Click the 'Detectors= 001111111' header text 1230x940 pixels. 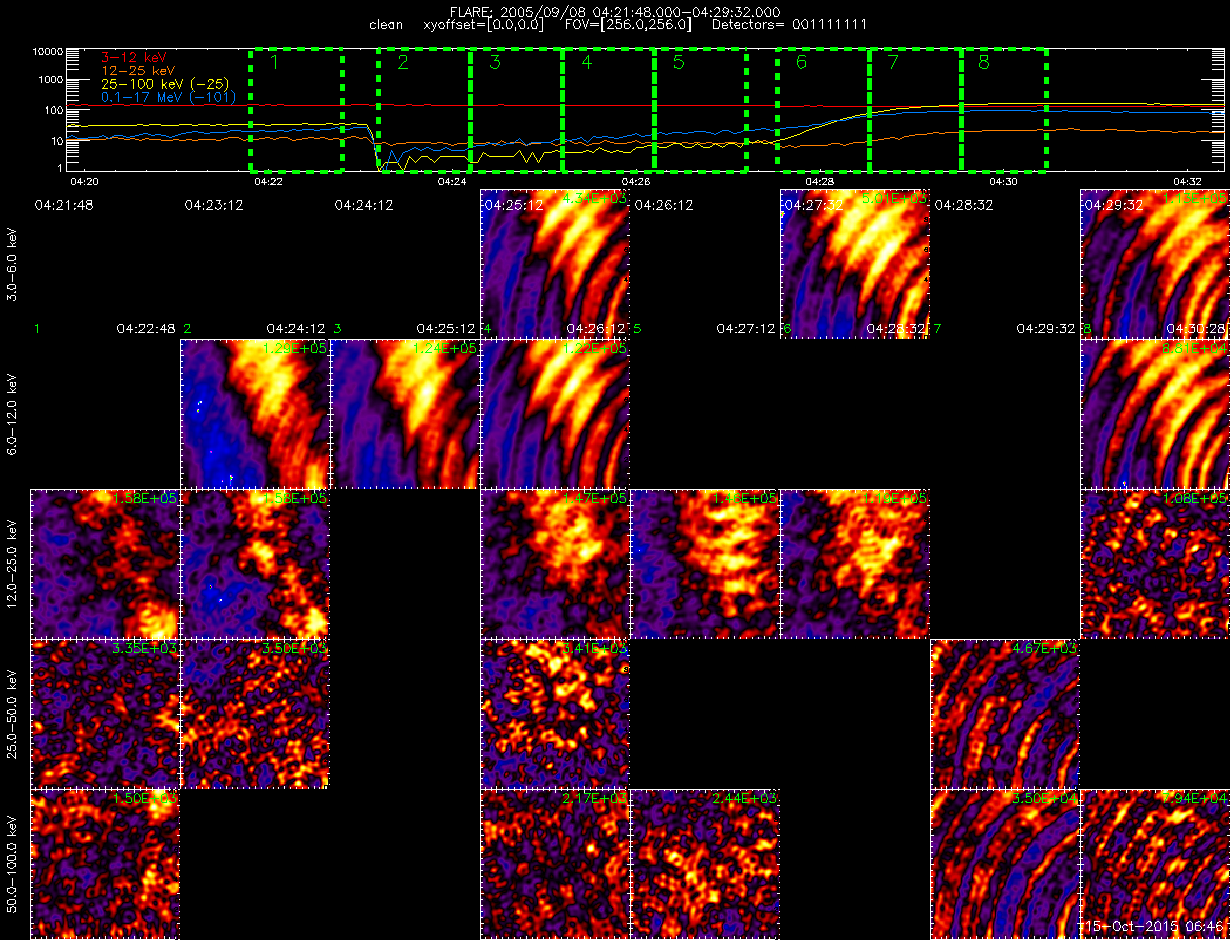point(789,24)
